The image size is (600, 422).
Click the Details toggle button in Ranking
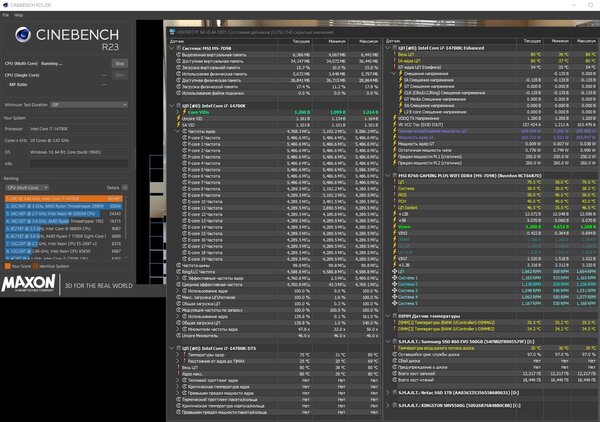[x=125, y=187]
